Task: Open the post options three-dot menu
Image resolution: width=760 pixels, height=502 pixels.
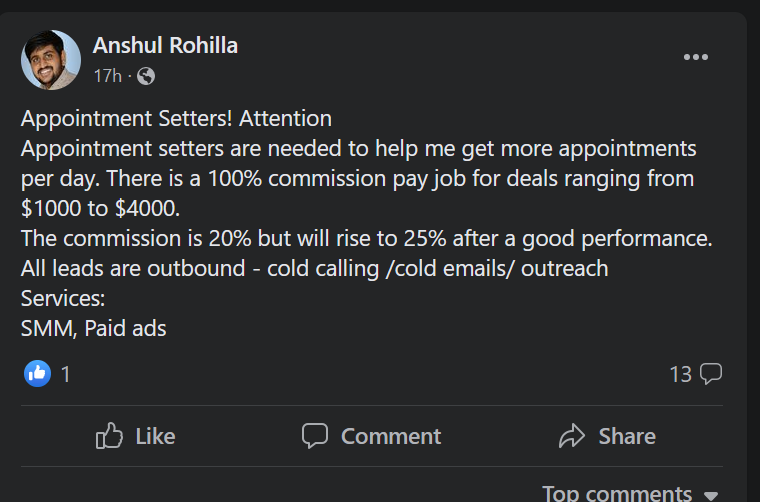Action: click(x=695, y=57)
